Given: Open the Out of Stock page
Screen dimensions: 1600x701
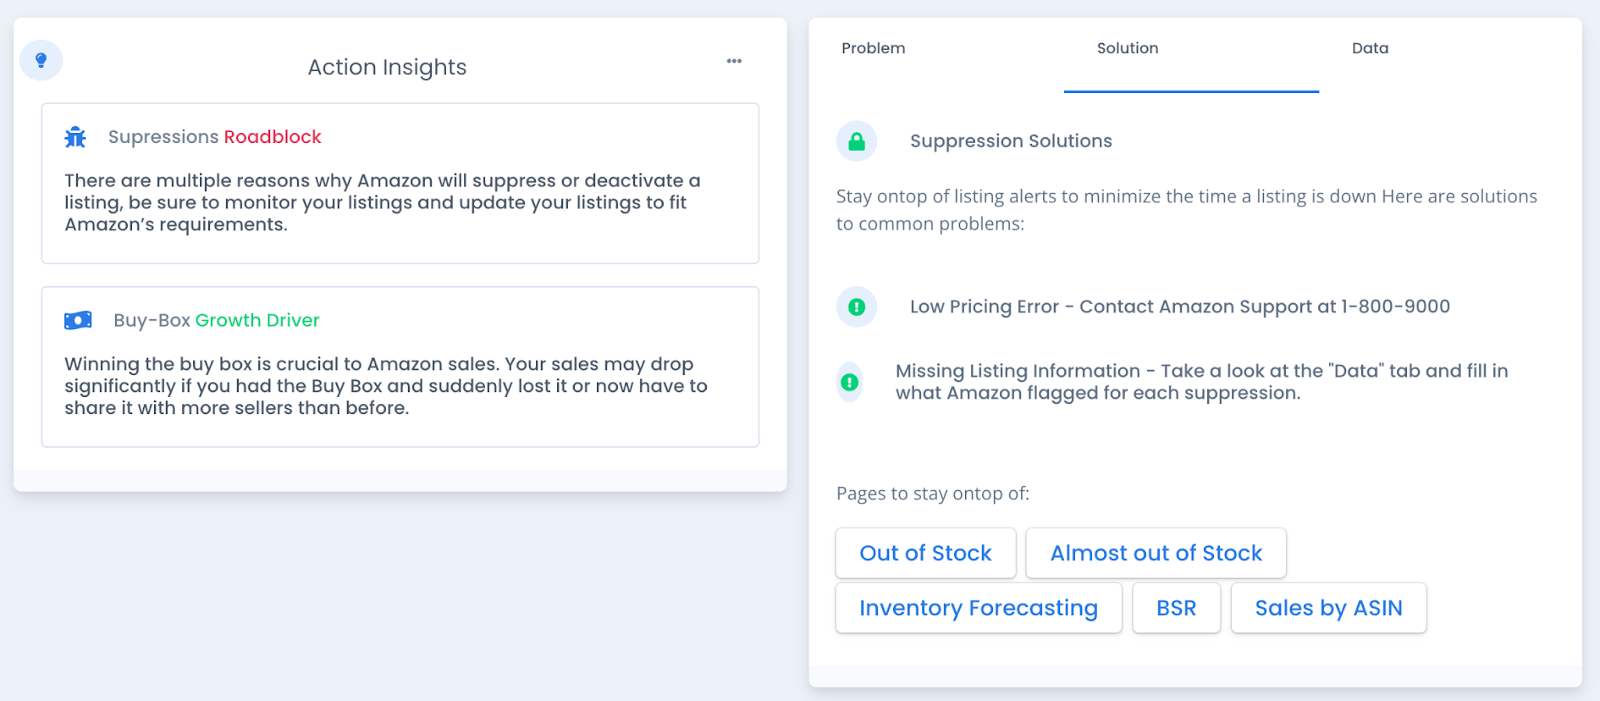Looking at the screenshot, I should 926,553.
